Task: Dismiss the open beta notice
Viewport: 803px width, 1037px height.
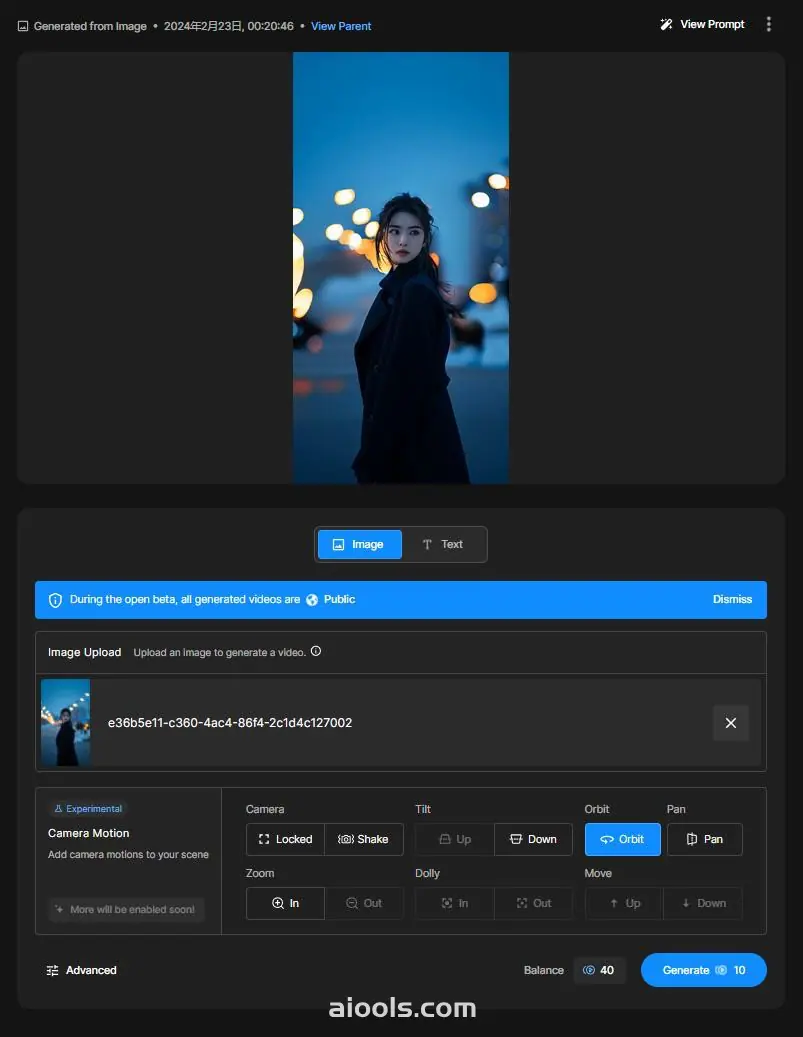Action: pyautogui.click(x=732, y=599)
